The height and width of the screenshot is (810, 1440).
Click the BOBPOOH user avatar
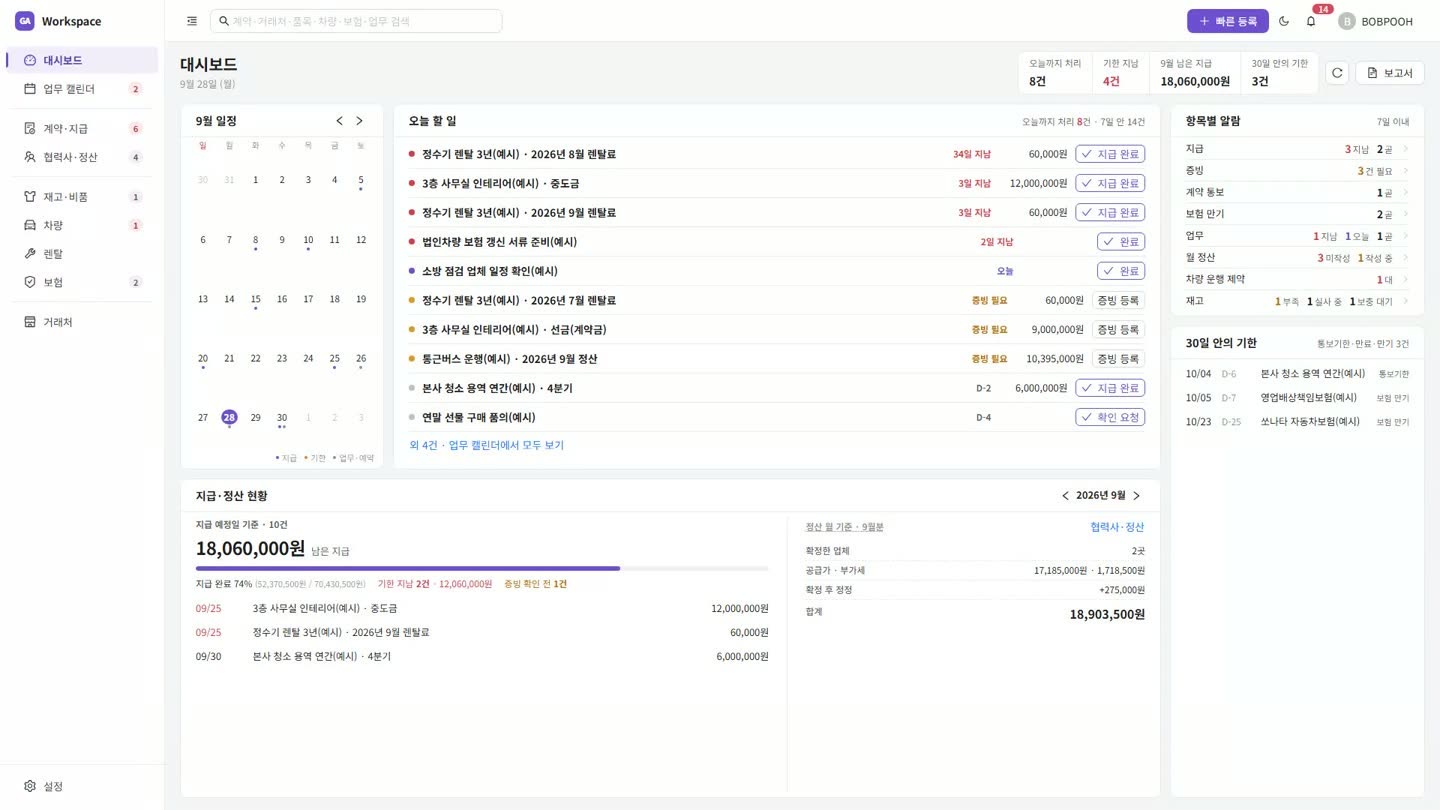[x=1346, y=21]
